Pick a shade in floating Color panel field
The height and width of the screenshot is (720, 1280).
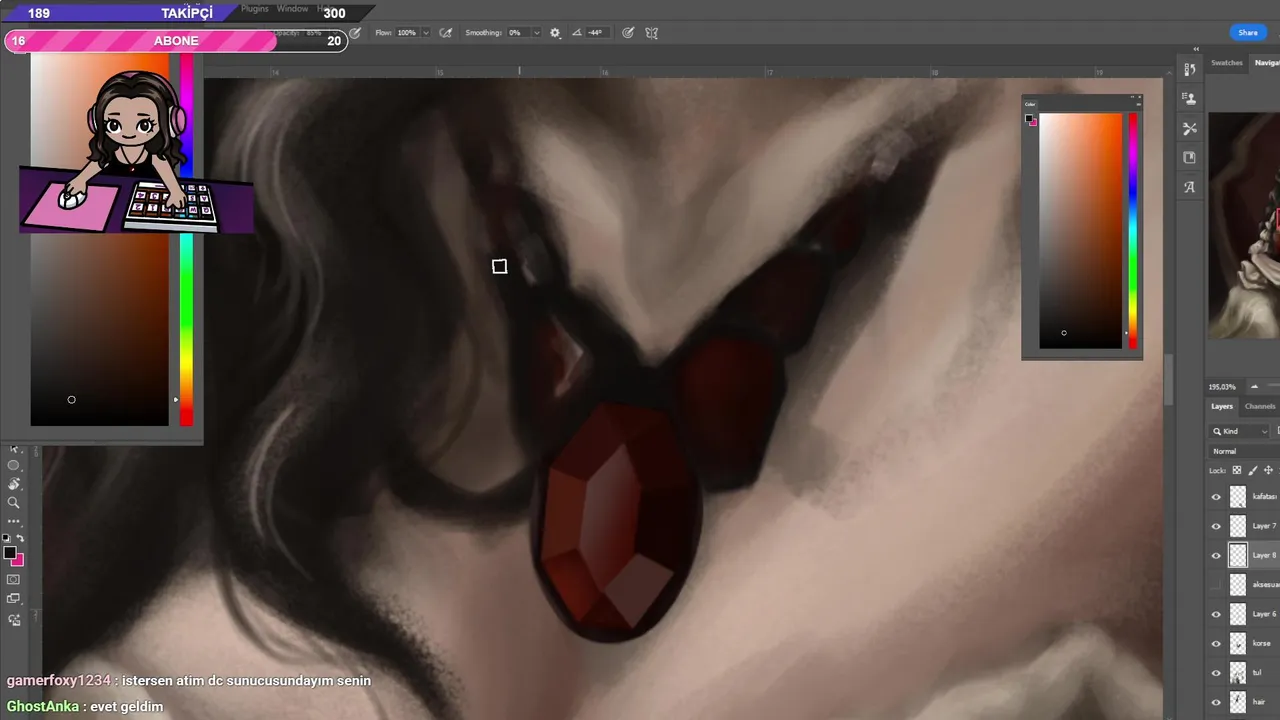coord(1080,230)
